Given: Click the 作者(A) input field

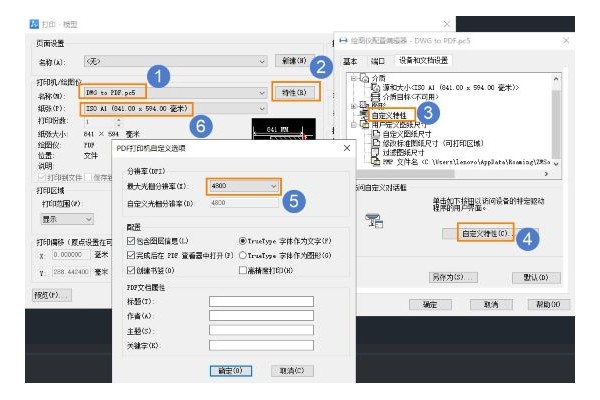Looking at the screenshot, I should 261,315.
